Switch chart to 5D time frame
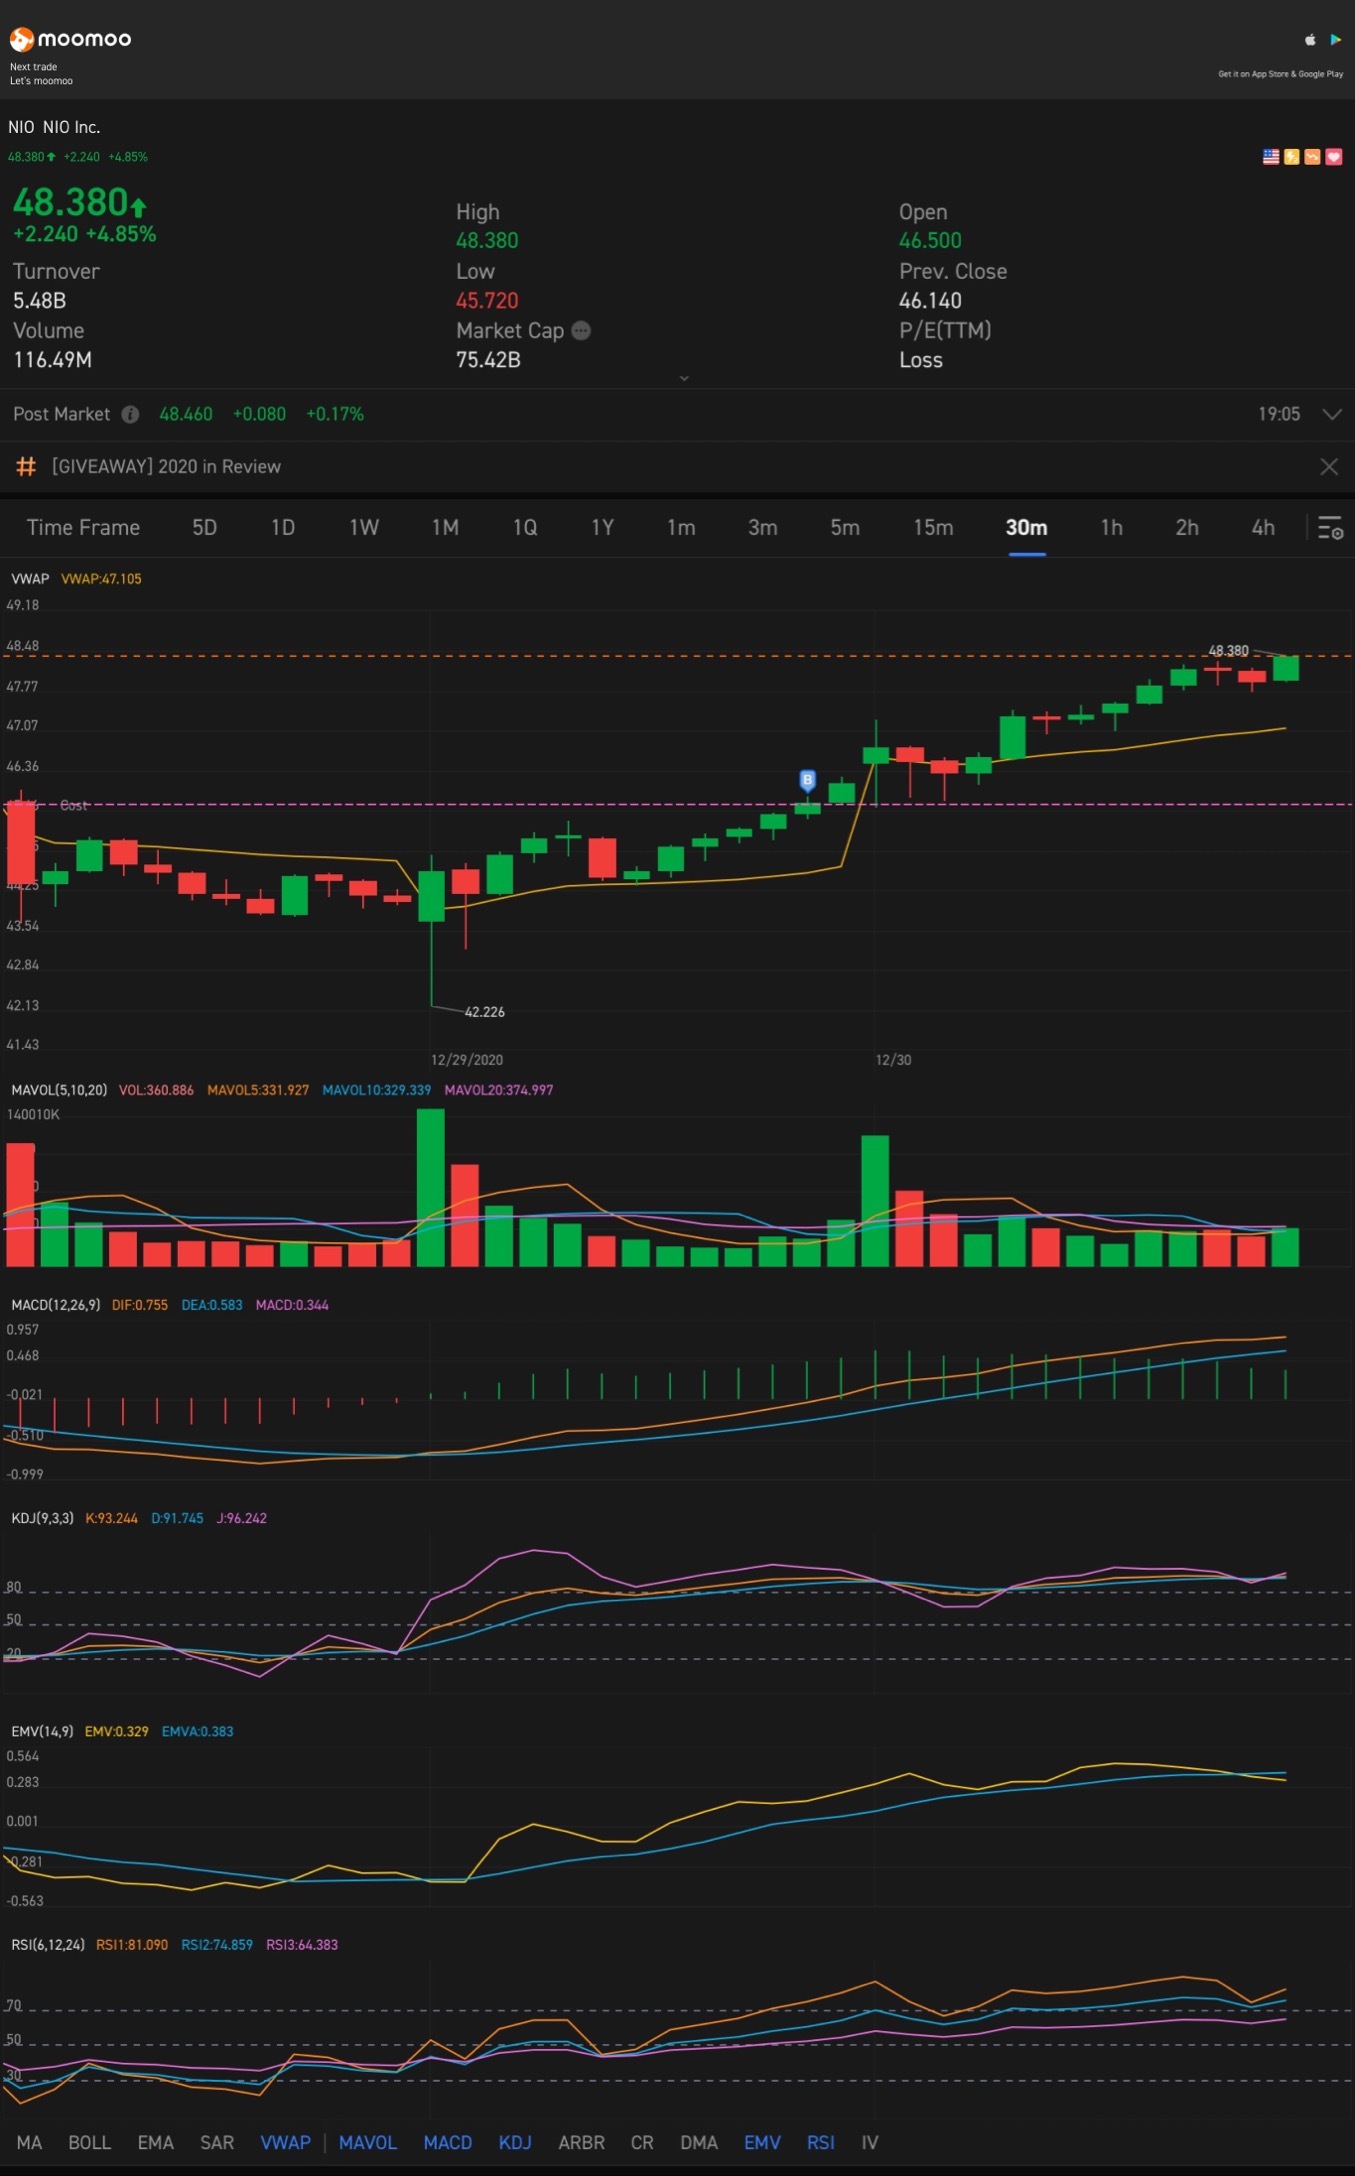1355x2176 pixels. pyautogui.click(x=204, y=528)
